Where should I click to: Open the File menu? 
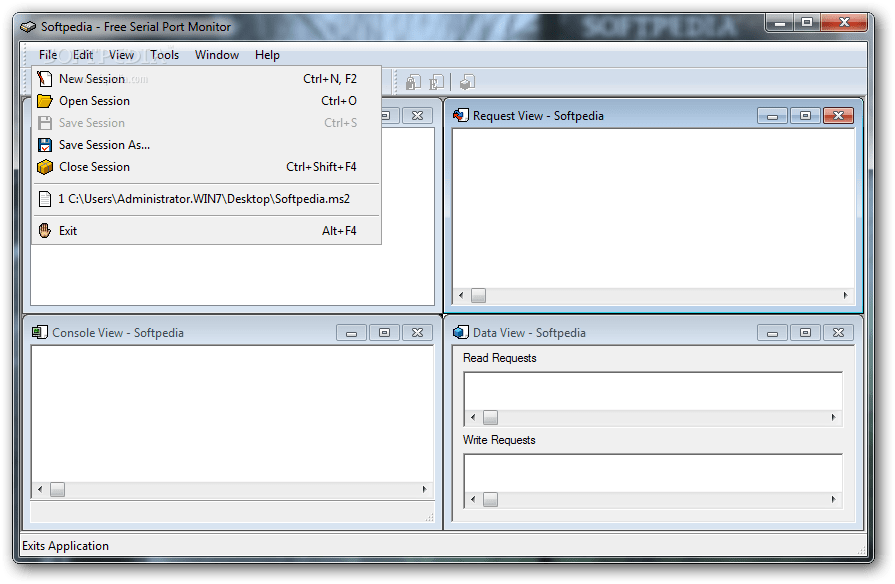pos(48,55)
